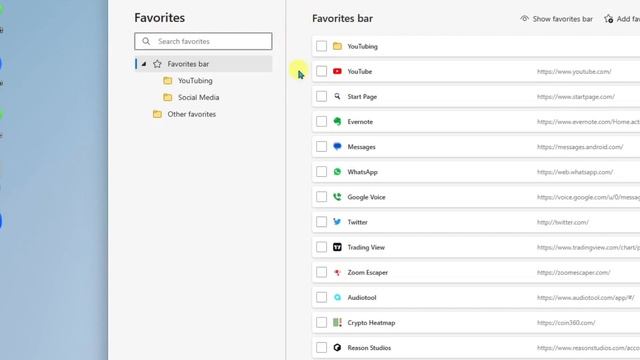Open the Start Page favorite entry

tap(476, 96)
